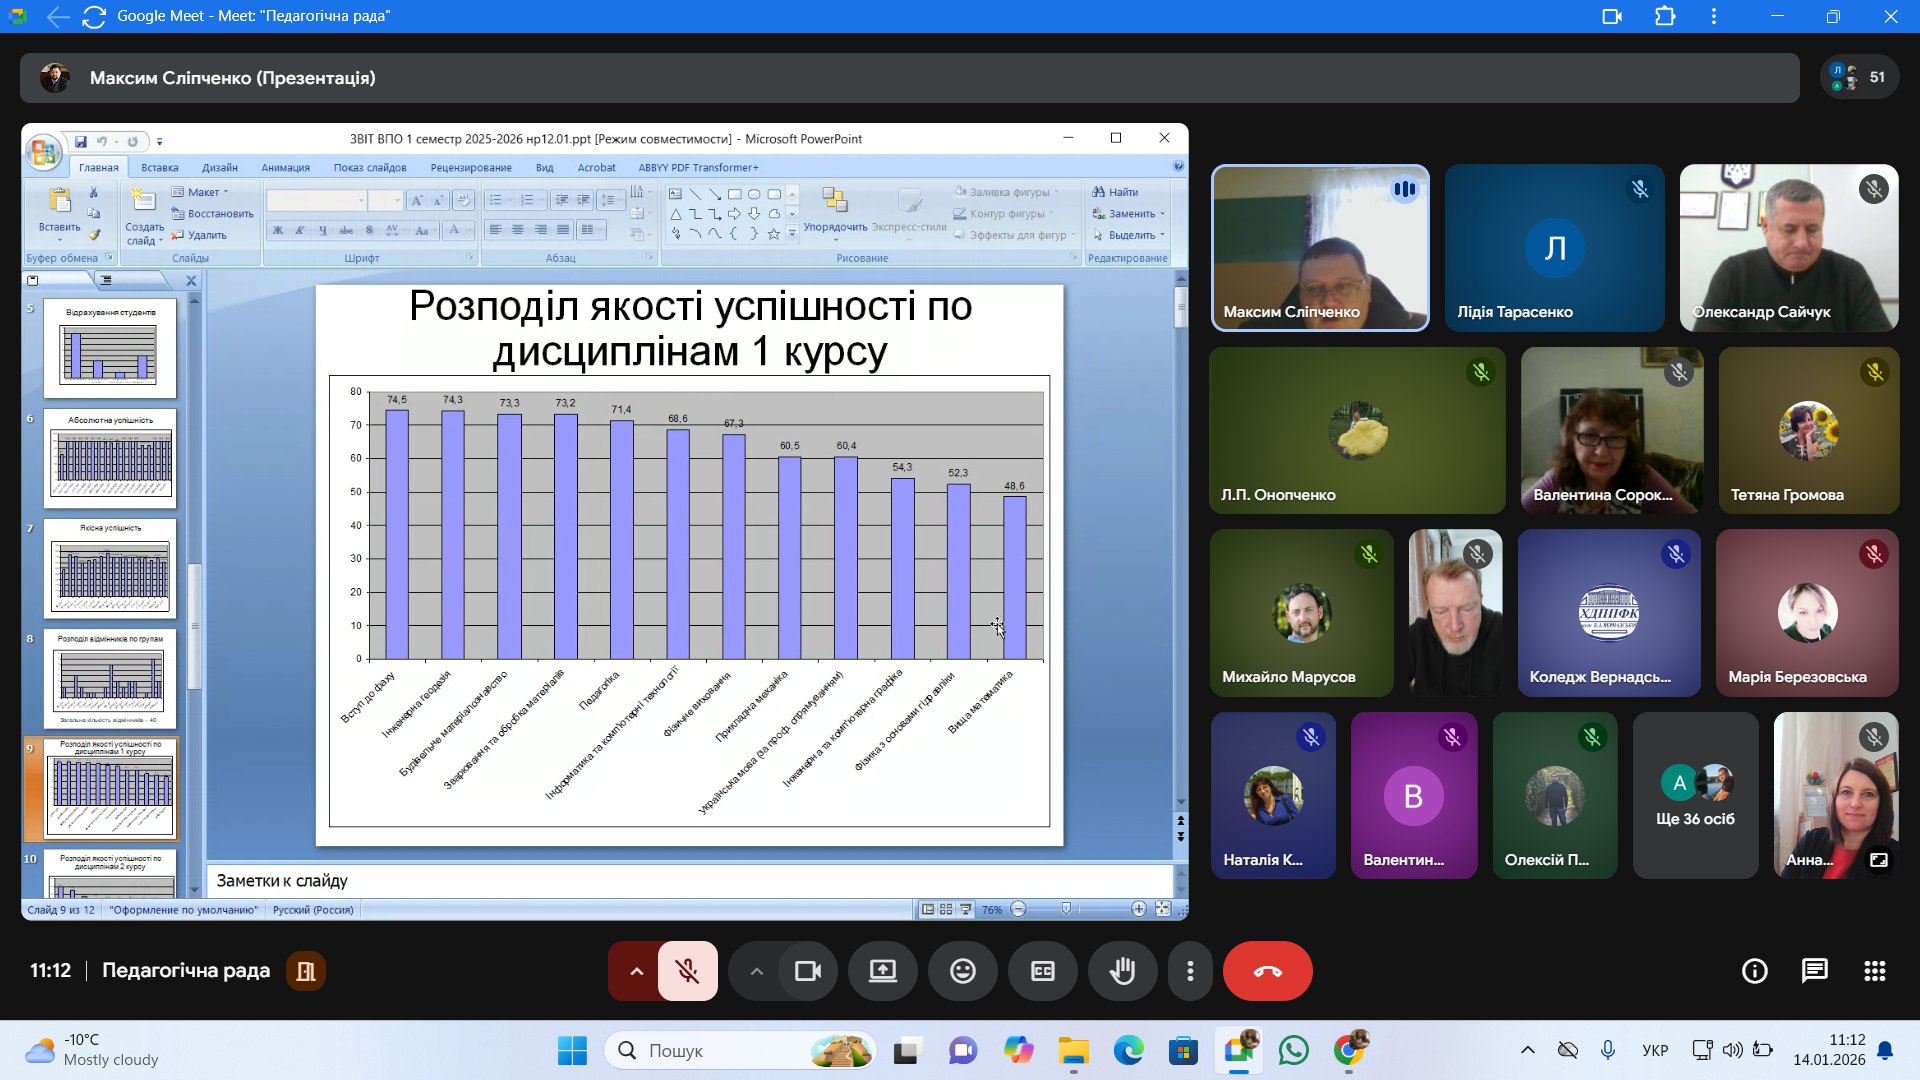
Task: Open meeting details info icon
Action: click(1754, 971)
